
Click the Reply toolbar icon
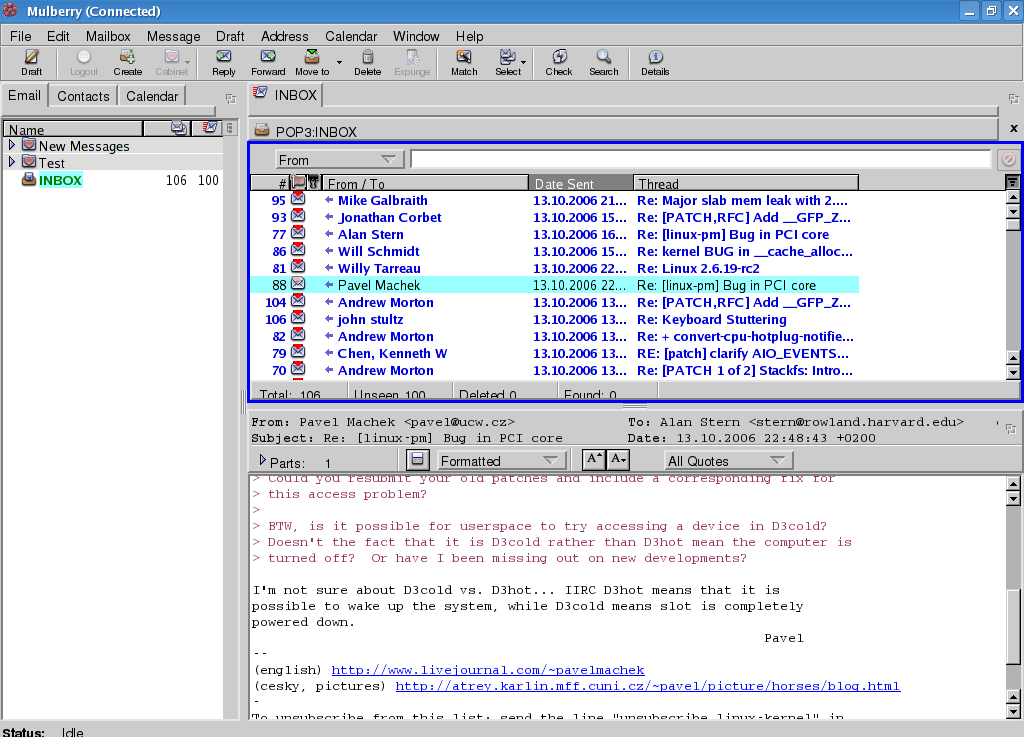[224, 62]
